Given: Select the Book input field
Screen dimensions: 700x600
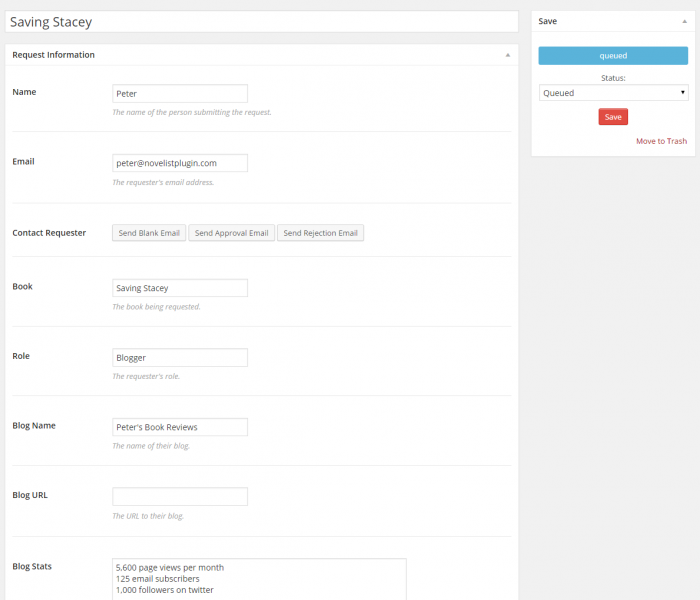Looking at the screenshot, I should pos(180,288).
